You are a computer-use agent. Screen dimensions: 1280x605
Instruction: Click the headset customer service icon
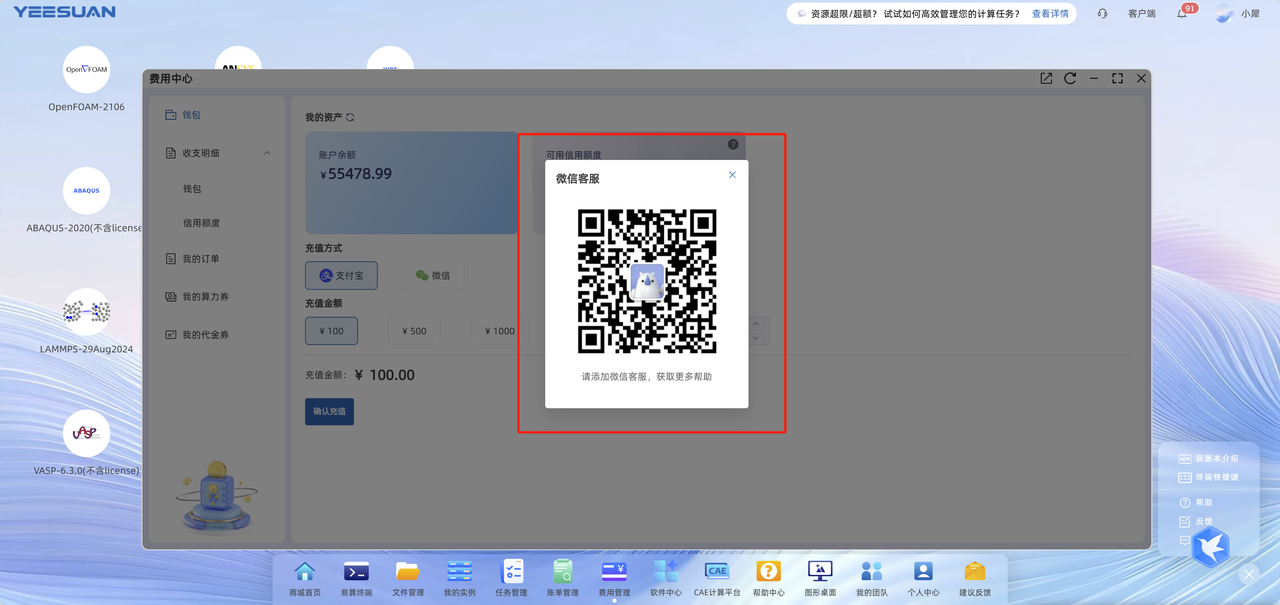pos(1102,14)
